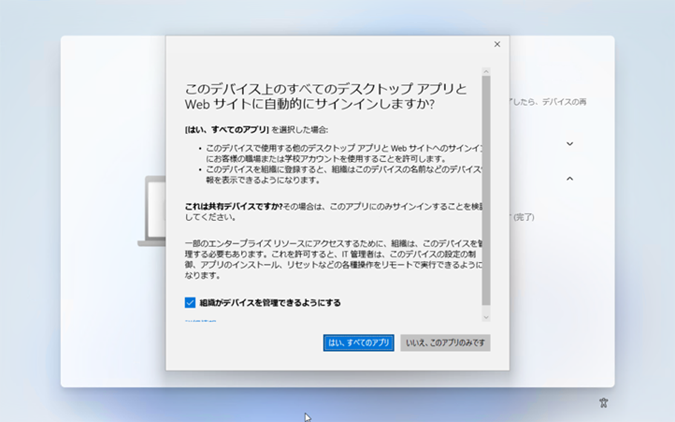Click the dialog's vertical scrollbar thumb
Image resolution: width=675 pixels, height=422 pixels.
(486, 190)
